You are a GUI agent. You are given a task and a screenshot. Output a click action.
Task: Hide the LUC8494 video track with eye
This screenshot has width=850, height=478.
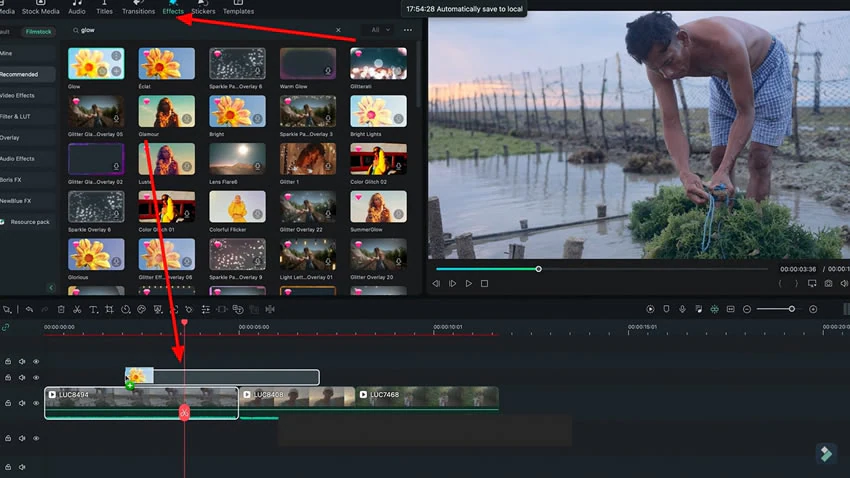pos(36,403)
